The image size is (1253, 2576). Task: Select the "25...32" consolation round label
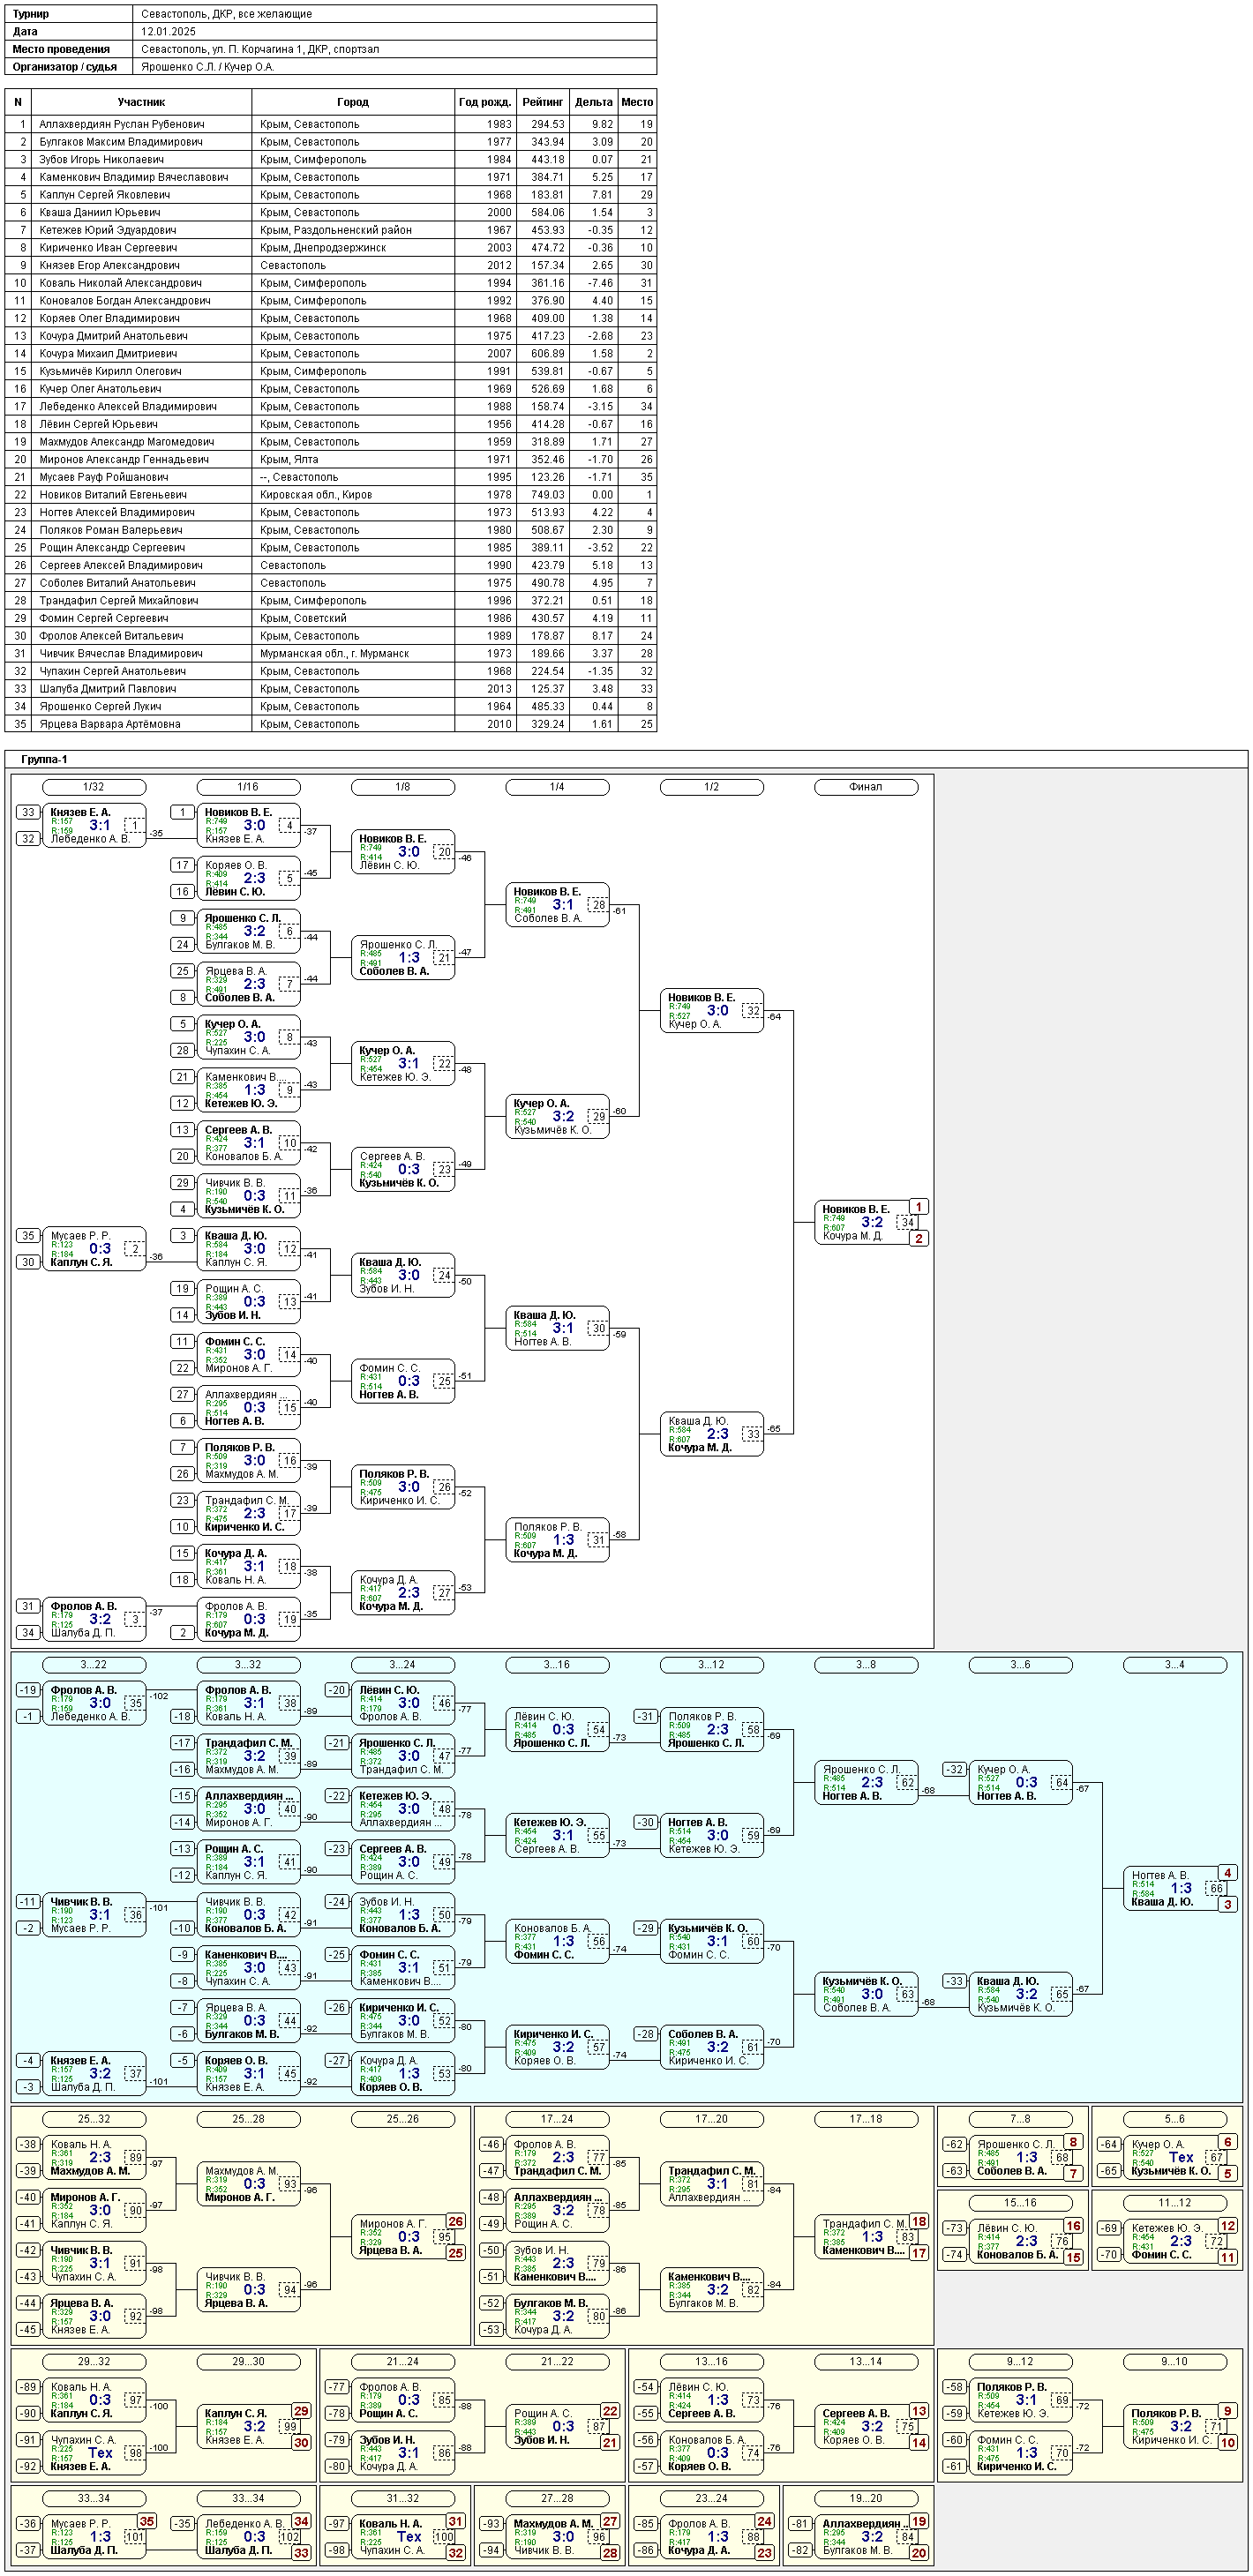click(94, 2119)
